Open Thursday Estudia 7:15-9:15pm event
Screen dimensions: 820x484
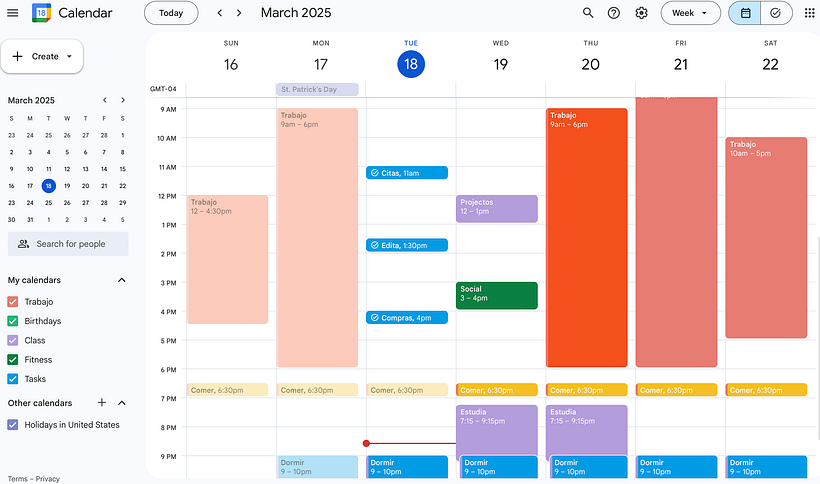(587, 431)
